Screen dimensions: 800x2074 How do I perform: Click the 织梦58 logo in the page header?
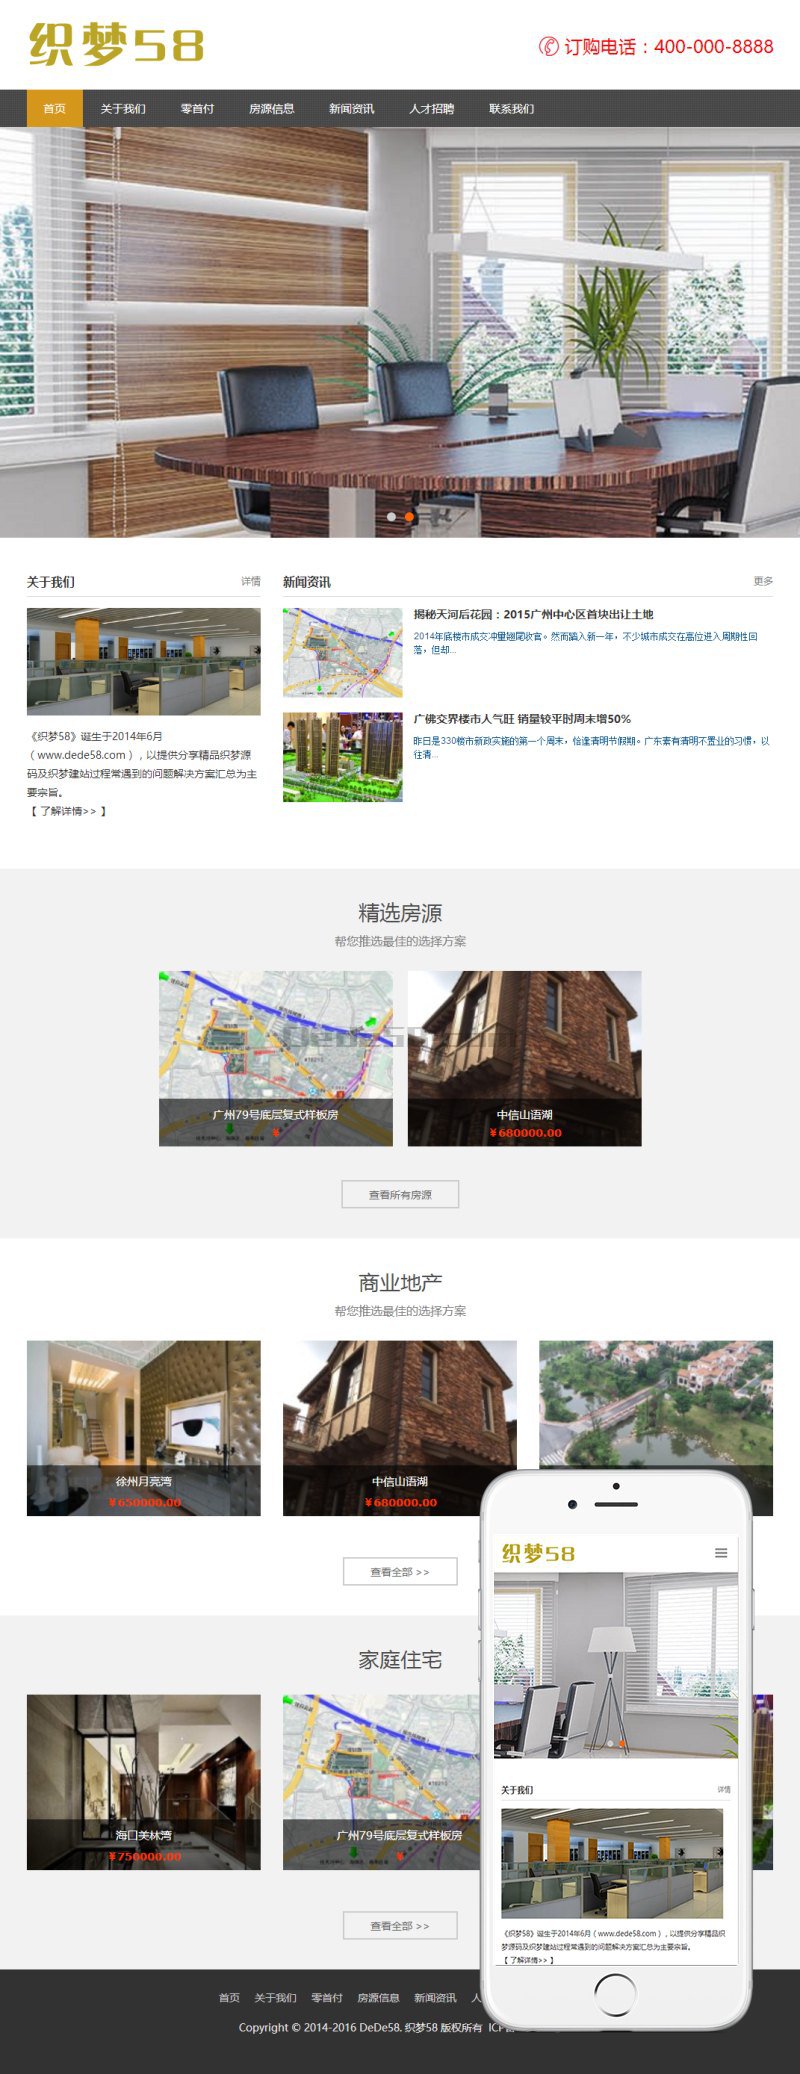coord(116,45)
